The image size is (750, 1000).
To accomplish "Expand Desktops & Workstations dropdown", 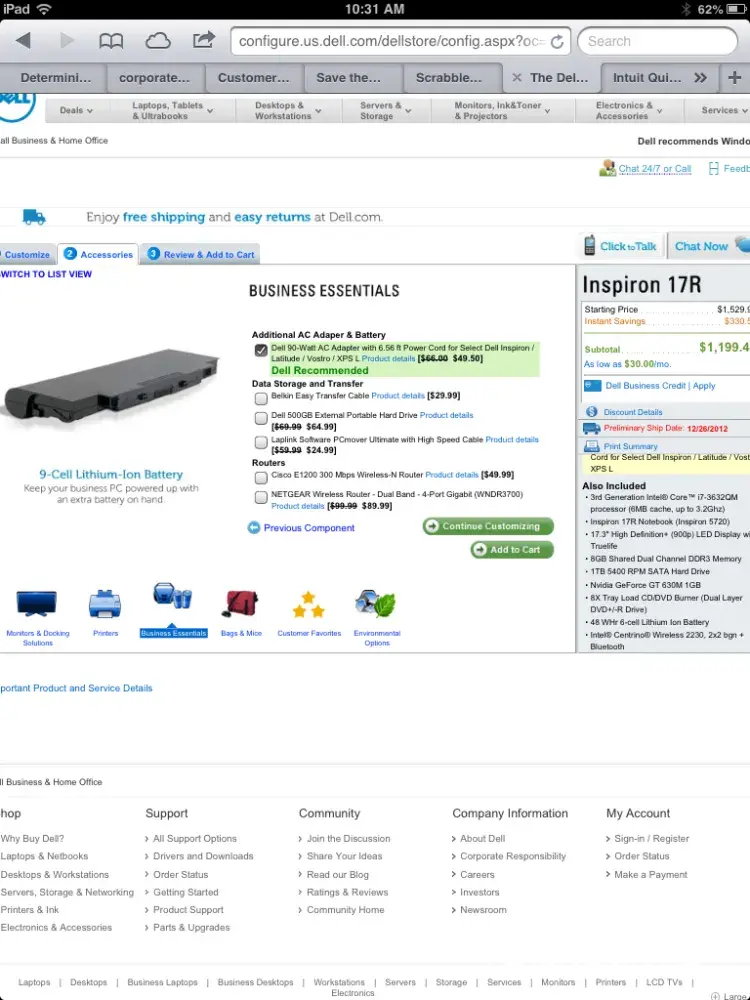I will pyautogui.click(x=288, y=110).
